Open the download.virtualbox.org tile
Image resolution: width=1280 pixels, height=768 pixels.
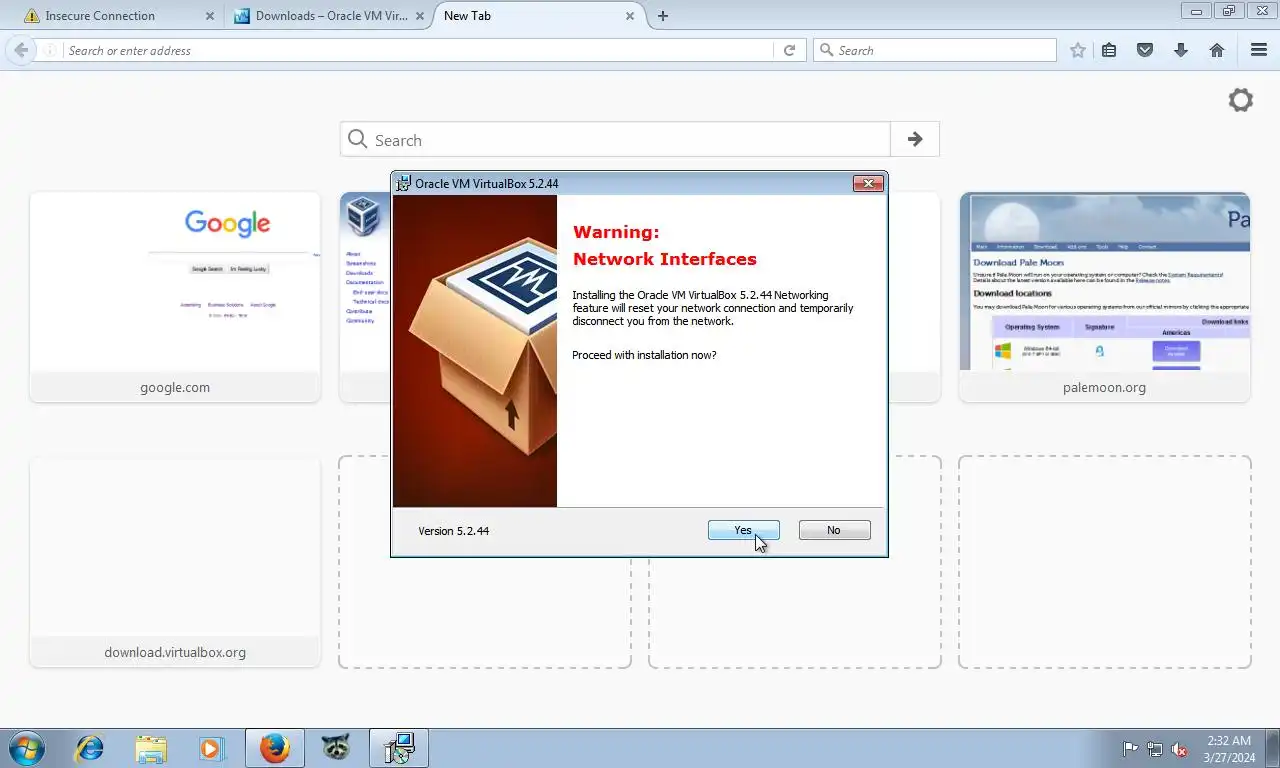click(175, 562)
